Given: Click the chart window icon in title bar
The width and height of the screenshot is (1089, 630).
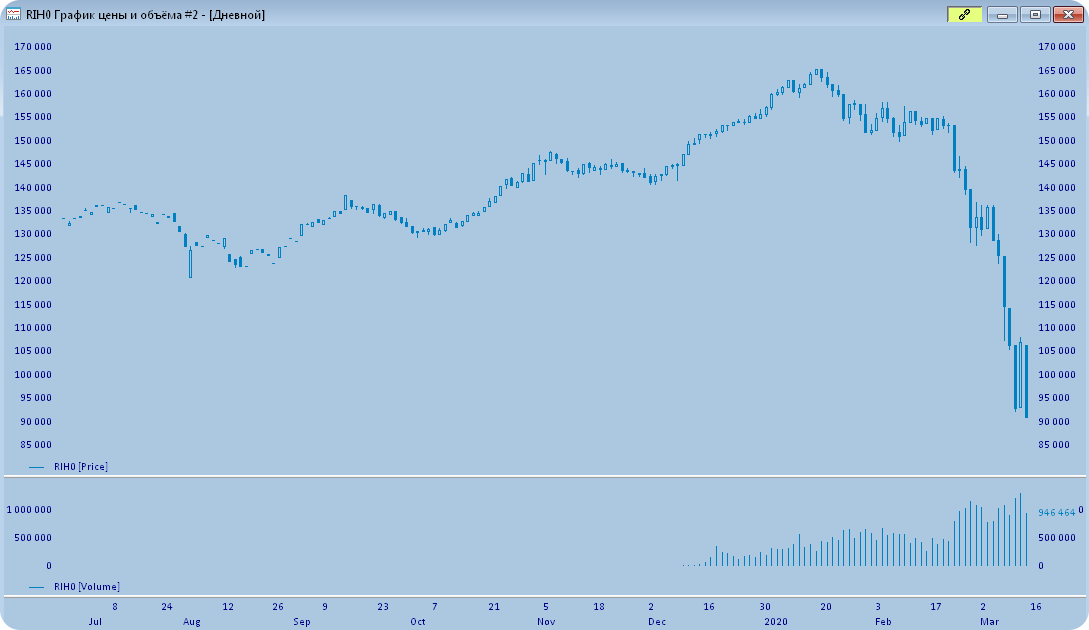Looking at the screenshot, I should [x=14, y=14].
